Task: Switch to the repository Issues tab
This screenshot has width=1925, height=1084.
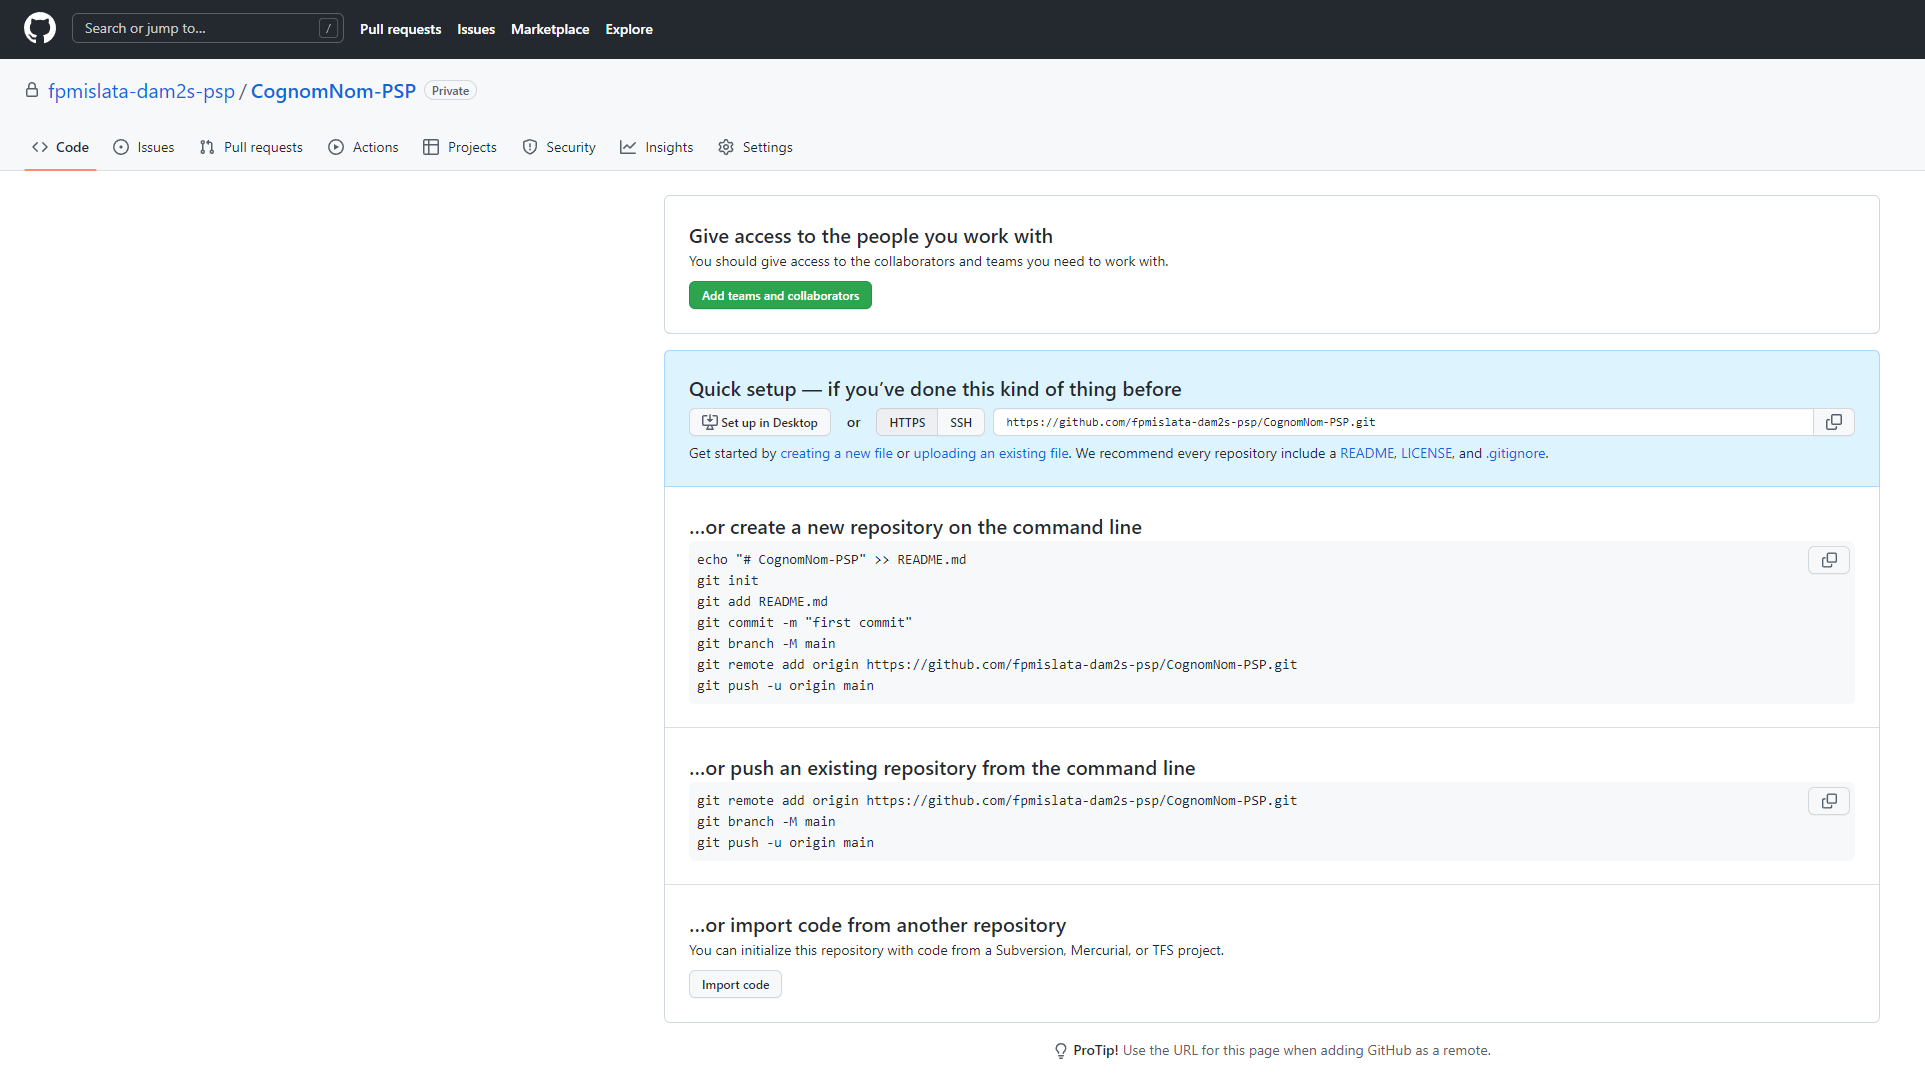Action: click(x=144, y=147)
